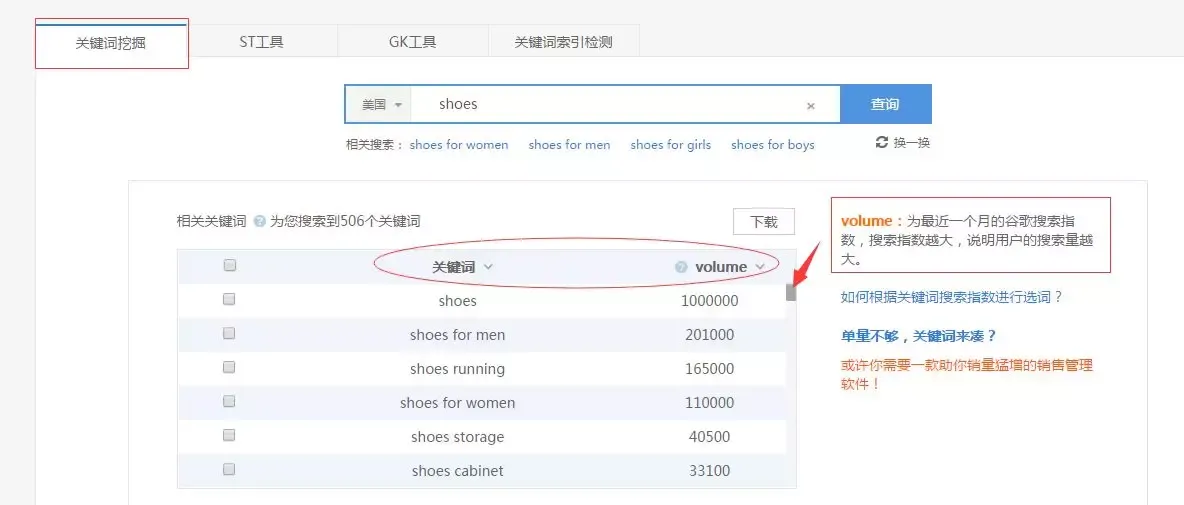The height and width of the screenshot is (505, 1184).
Task: Open the 如何根据关键词搜索指数进行选词 link
Action: [951, 297]
